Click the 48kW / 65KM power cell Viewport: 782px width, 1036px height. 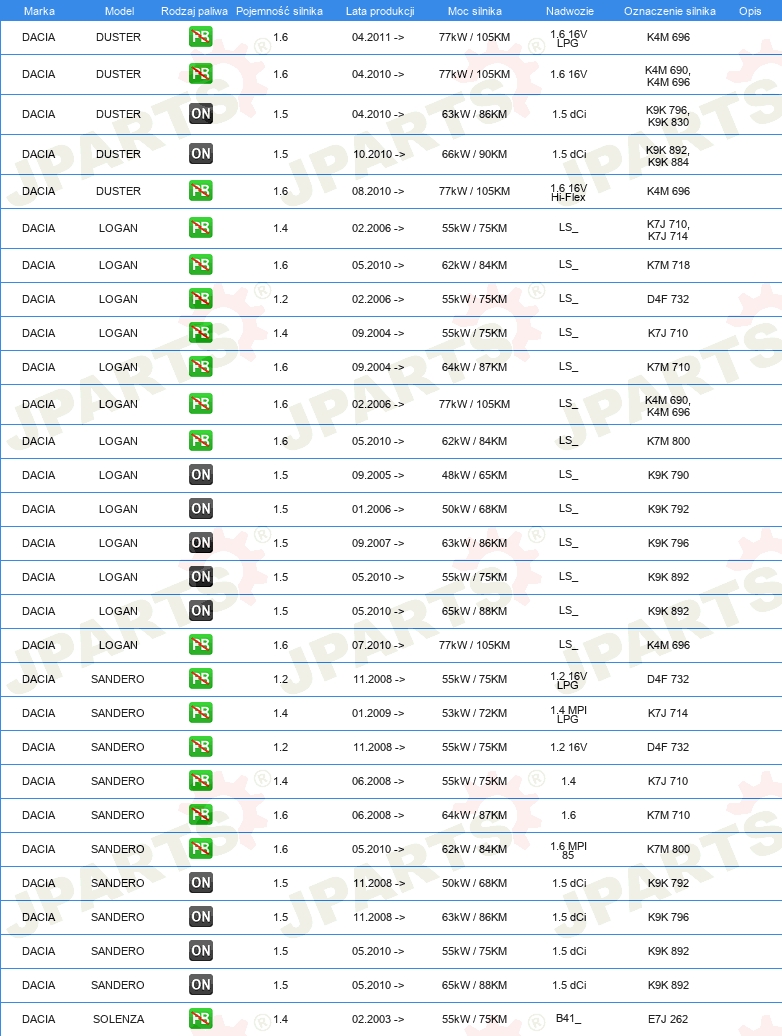(x=474, y=475)
